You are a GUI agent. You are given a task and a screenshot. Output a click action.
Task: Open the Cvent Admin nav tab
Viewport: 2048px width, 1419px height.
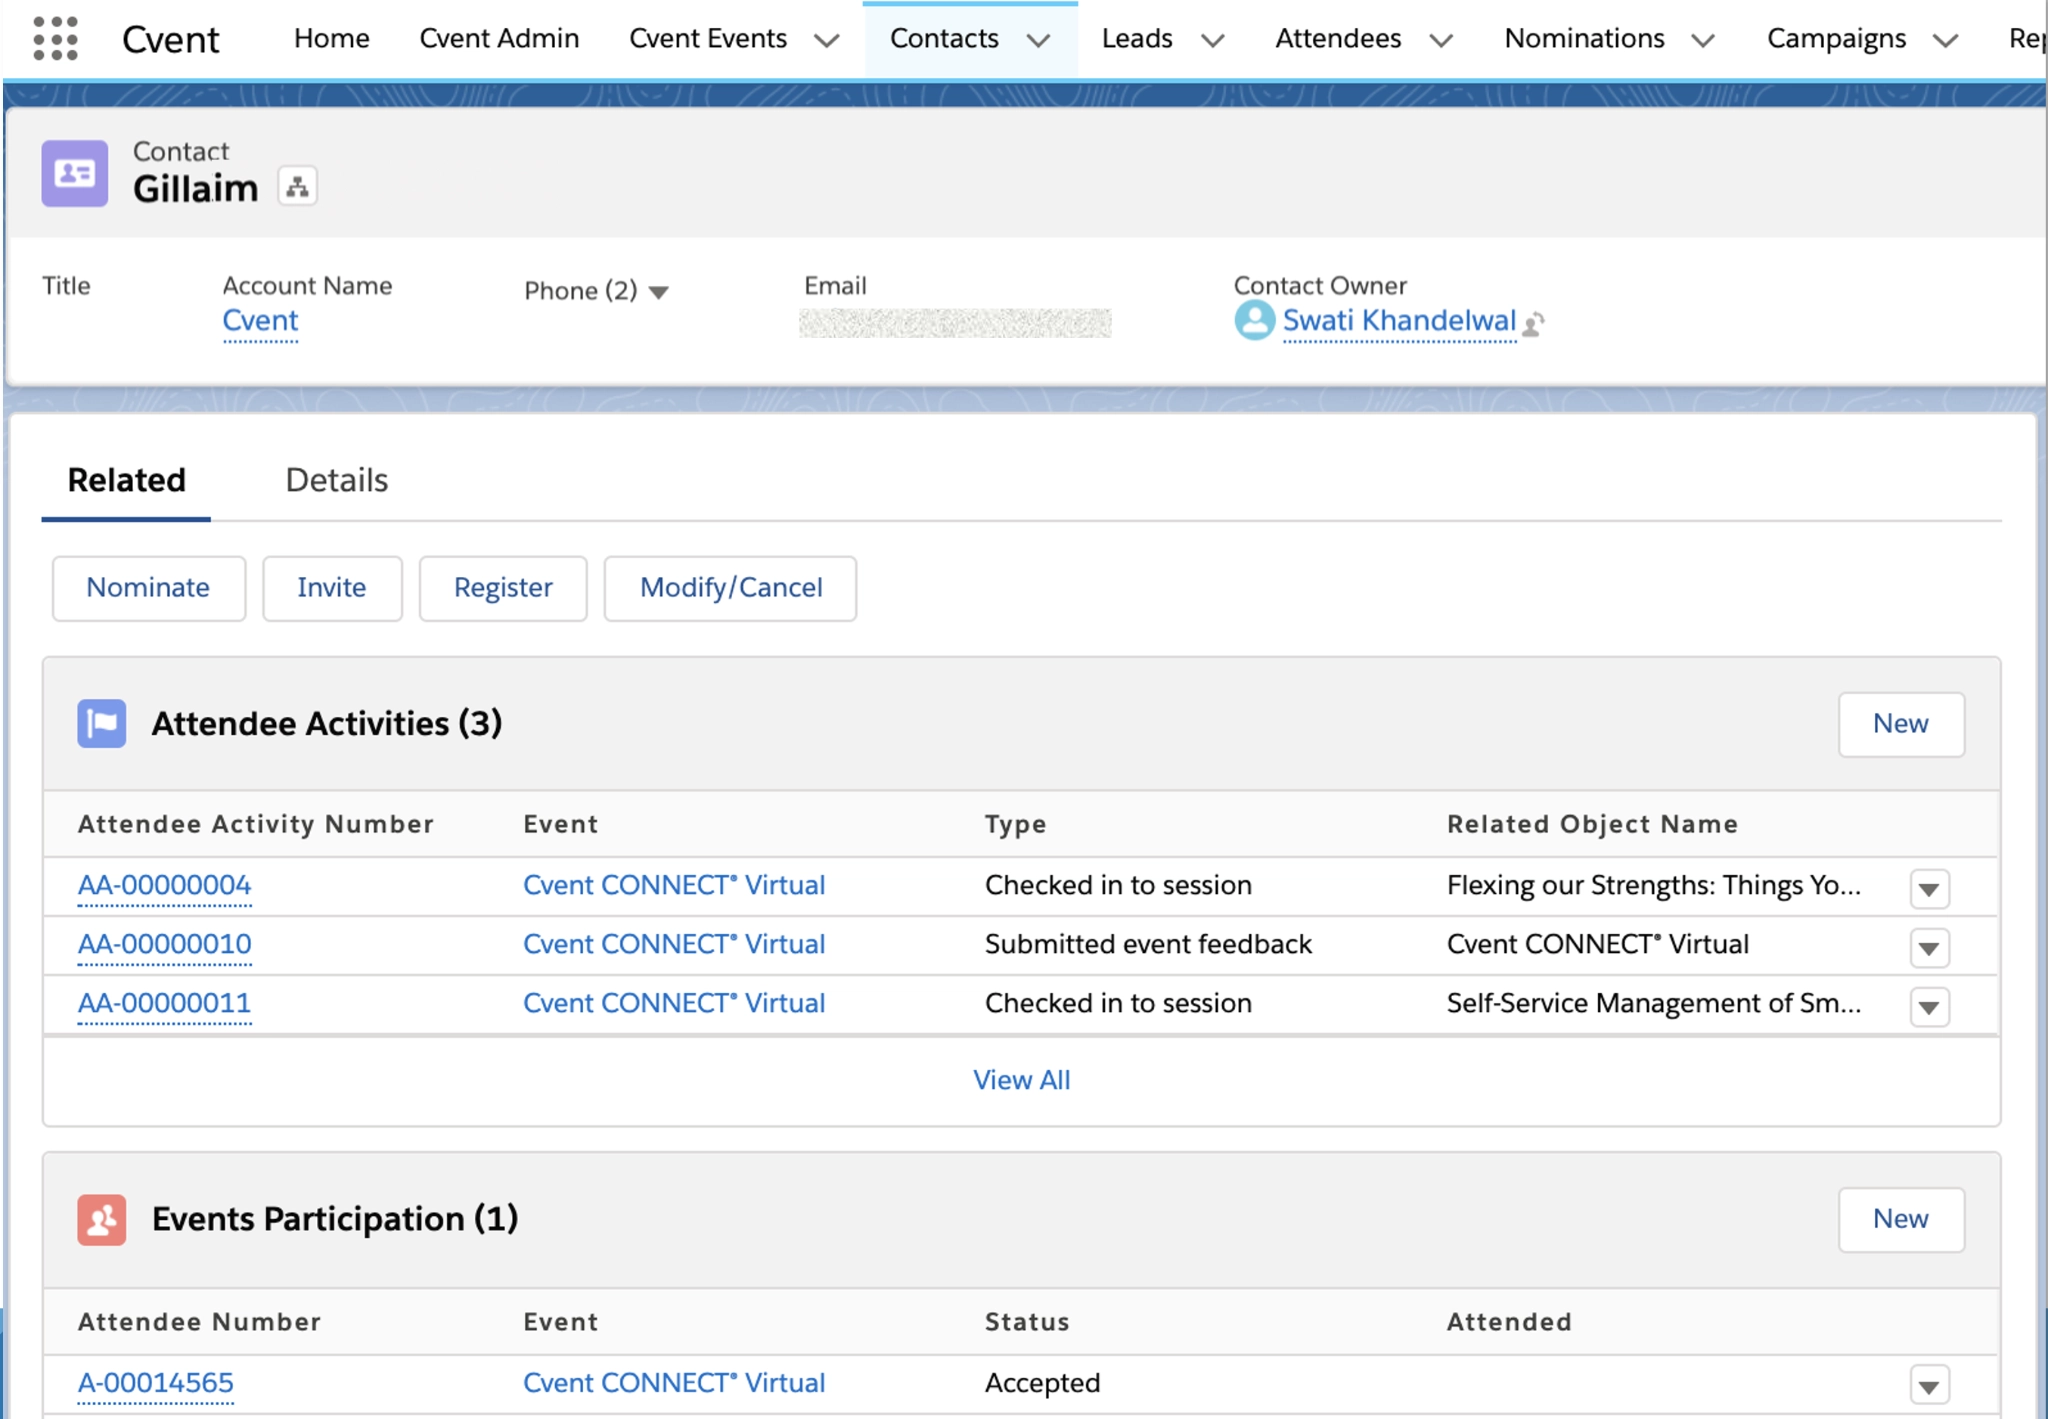coord(499,38)
